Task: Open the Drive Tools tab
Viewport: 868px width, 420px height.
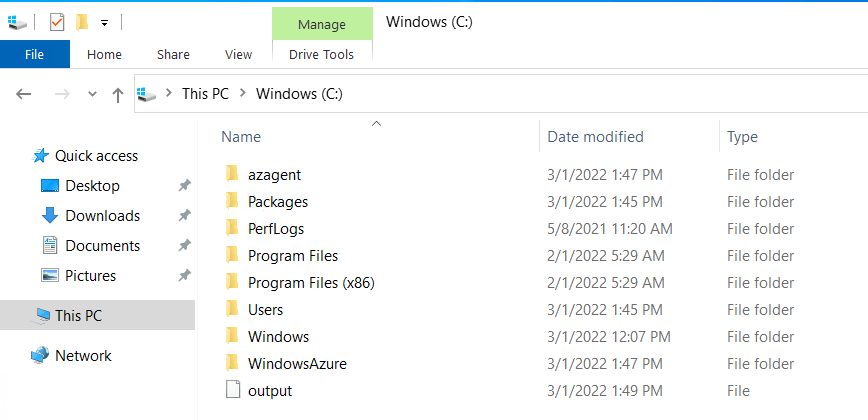Action: (x=322, y=54)
